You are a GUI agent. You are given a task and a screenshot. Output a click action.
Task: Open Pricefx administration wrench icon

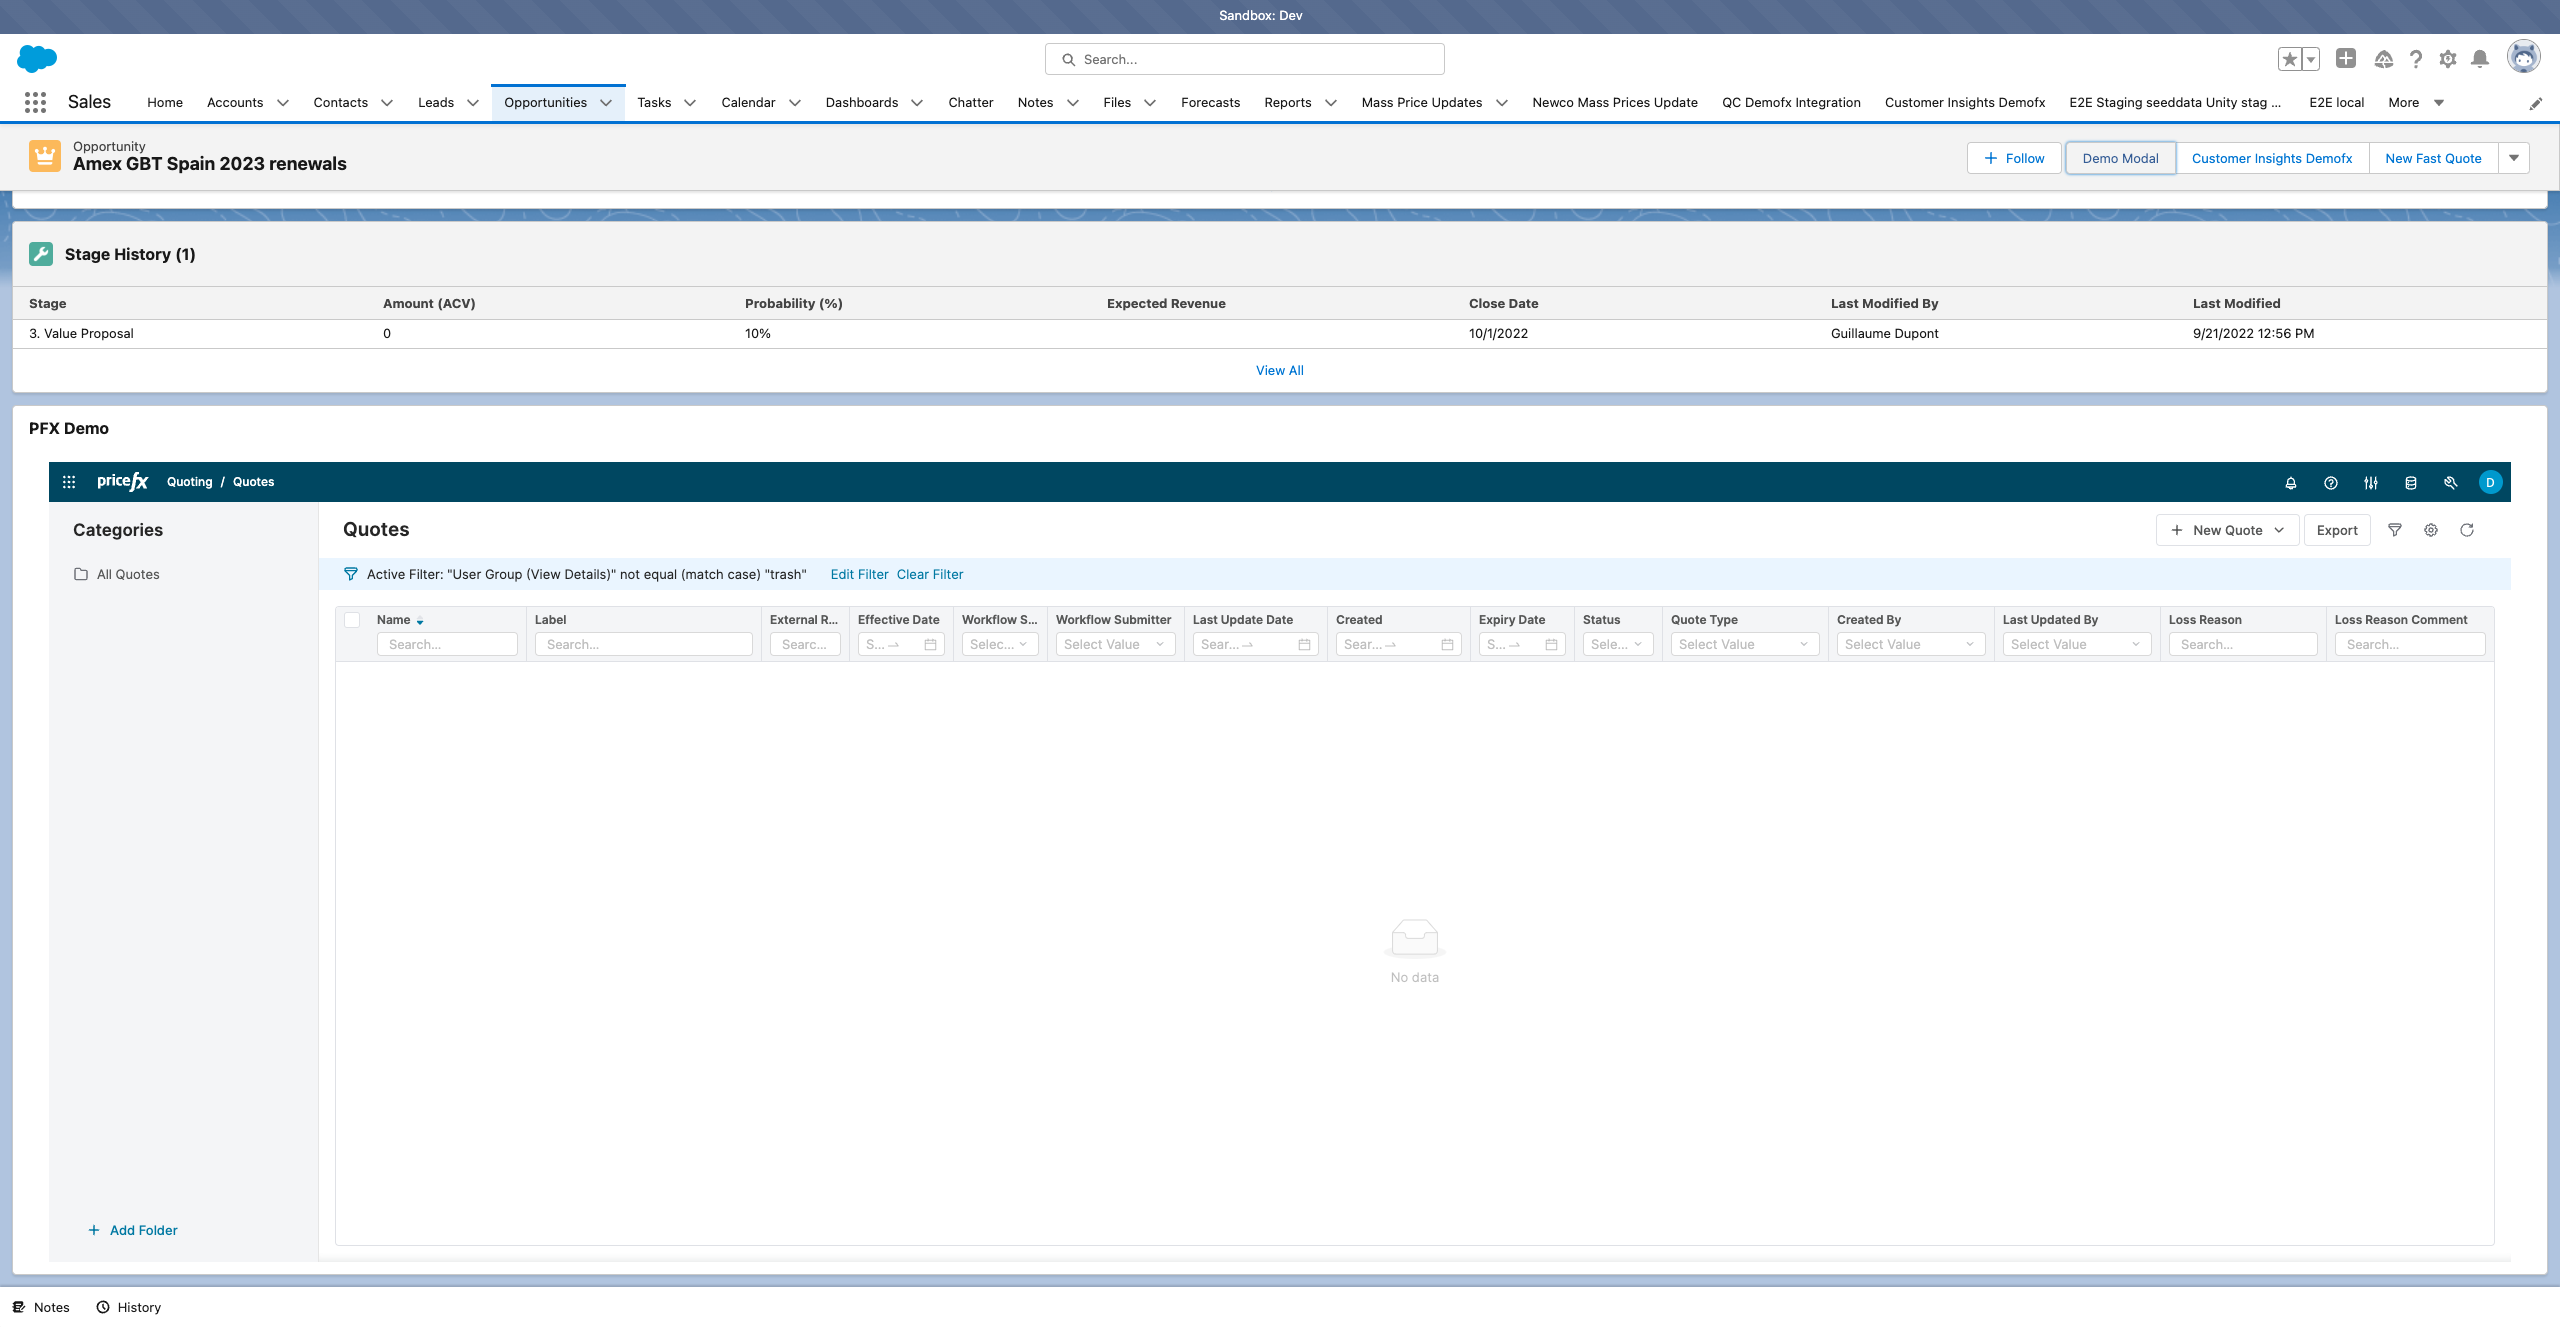(x=2450, y=482)
